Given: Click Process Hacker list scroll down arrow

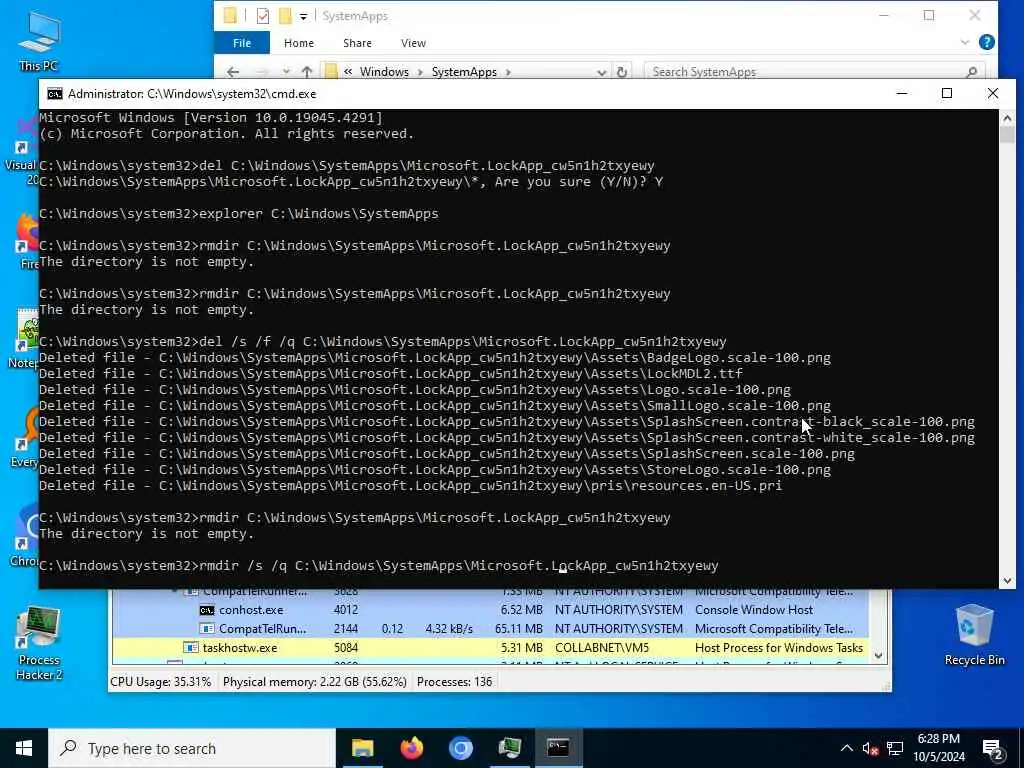Looking at the screenshot, I should click(x=878, y=656).
